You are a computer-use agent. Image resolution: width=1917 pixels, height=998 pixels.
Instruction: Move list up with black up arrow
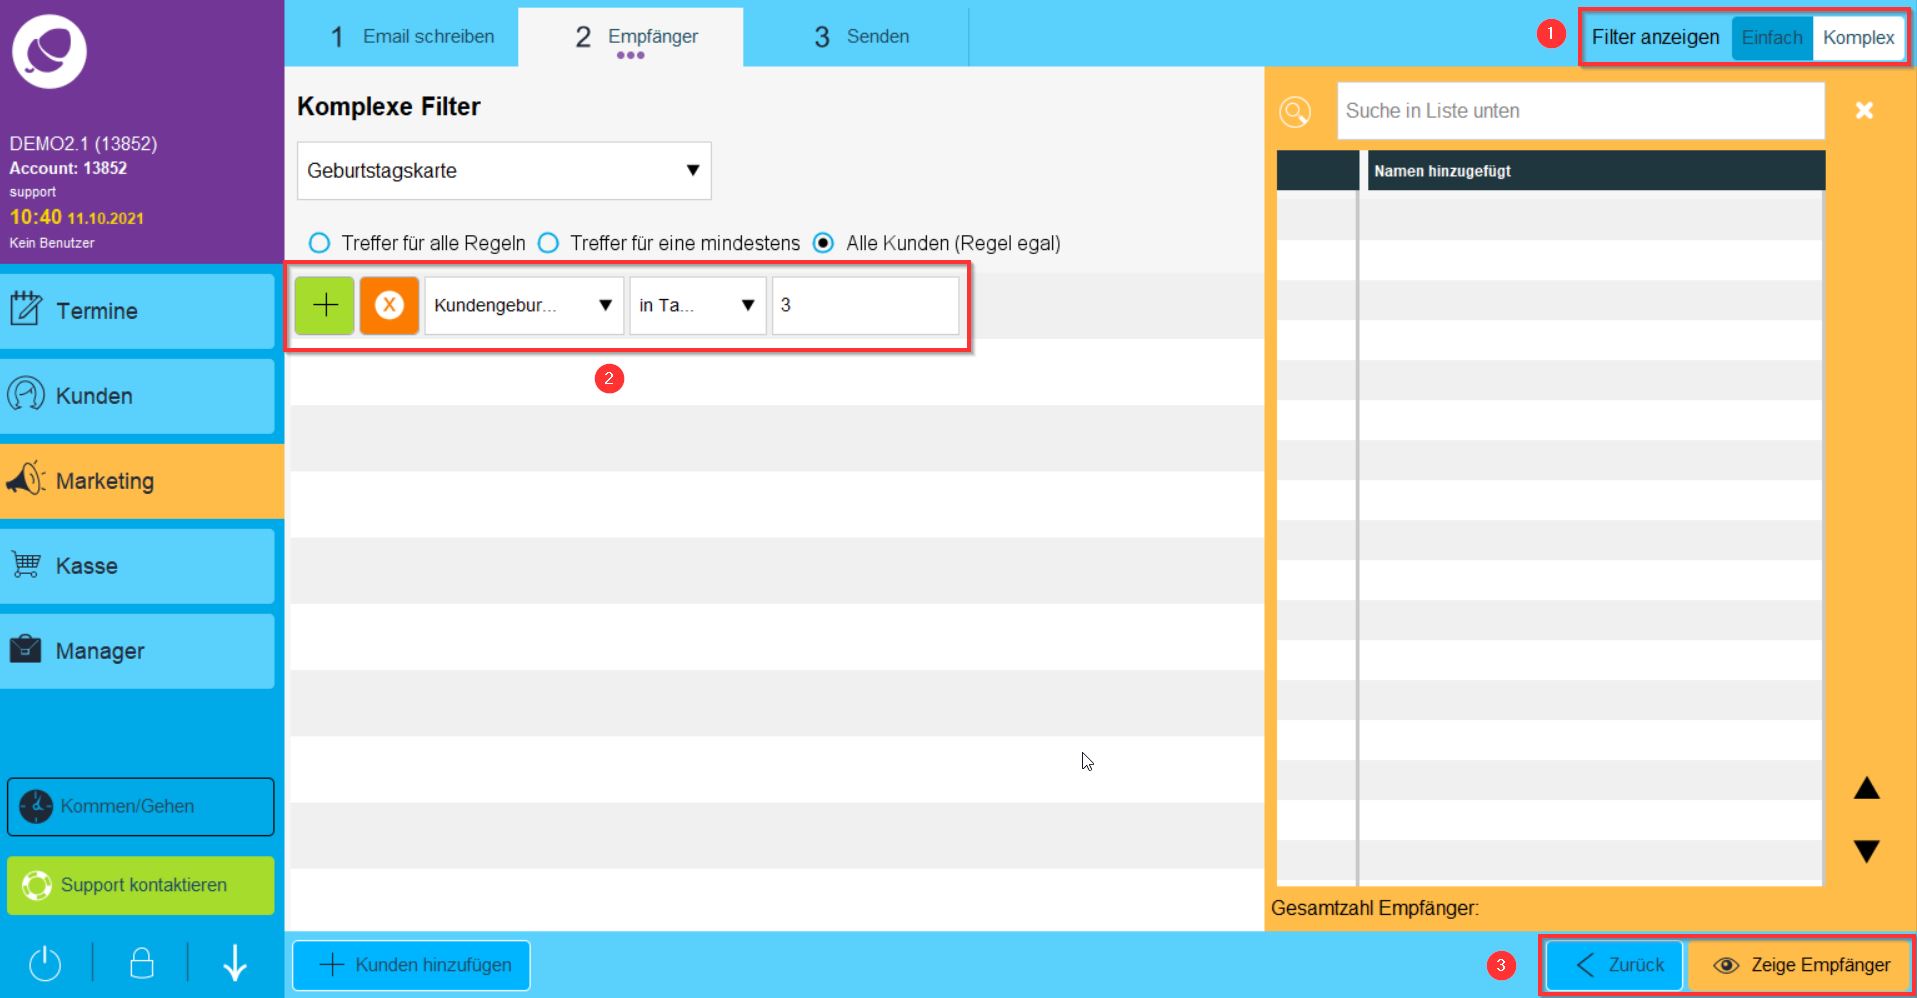click(x=1866, y=788)
